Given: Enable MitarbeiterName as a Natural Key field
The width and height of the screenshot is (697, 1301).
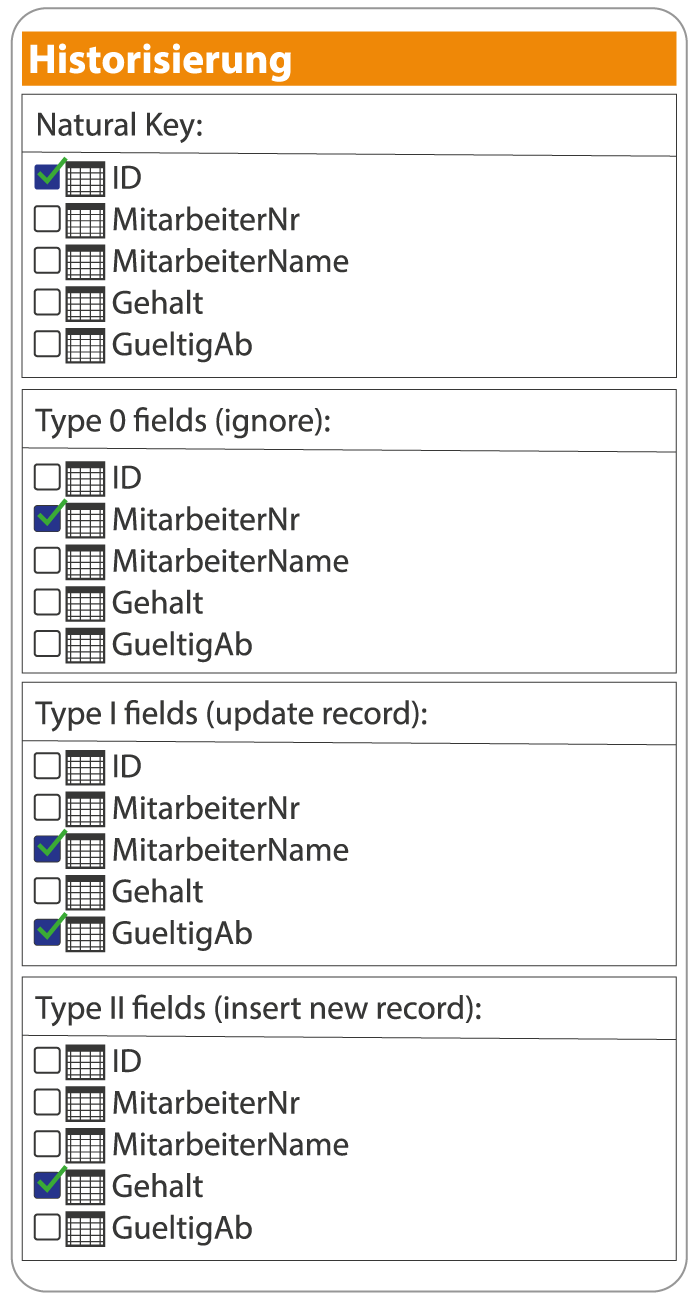Looking at the screenshot, I should click(46, 261).
